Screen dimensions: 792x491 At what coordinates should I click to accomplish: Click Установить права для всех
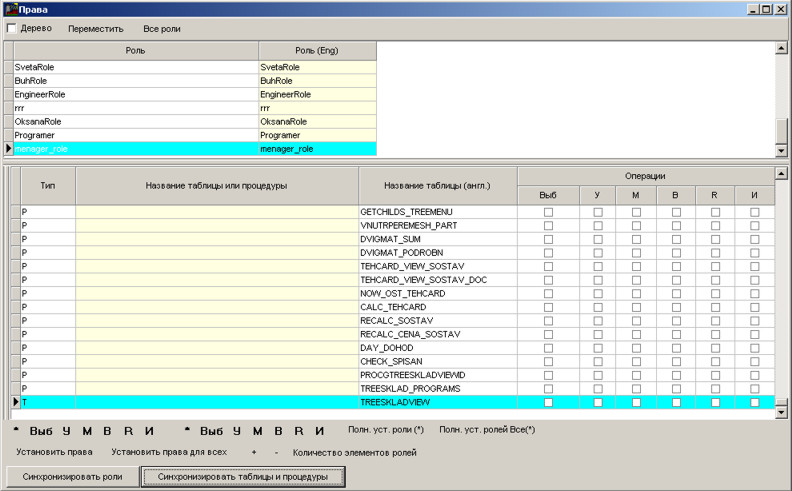click(x=169, y=452)
